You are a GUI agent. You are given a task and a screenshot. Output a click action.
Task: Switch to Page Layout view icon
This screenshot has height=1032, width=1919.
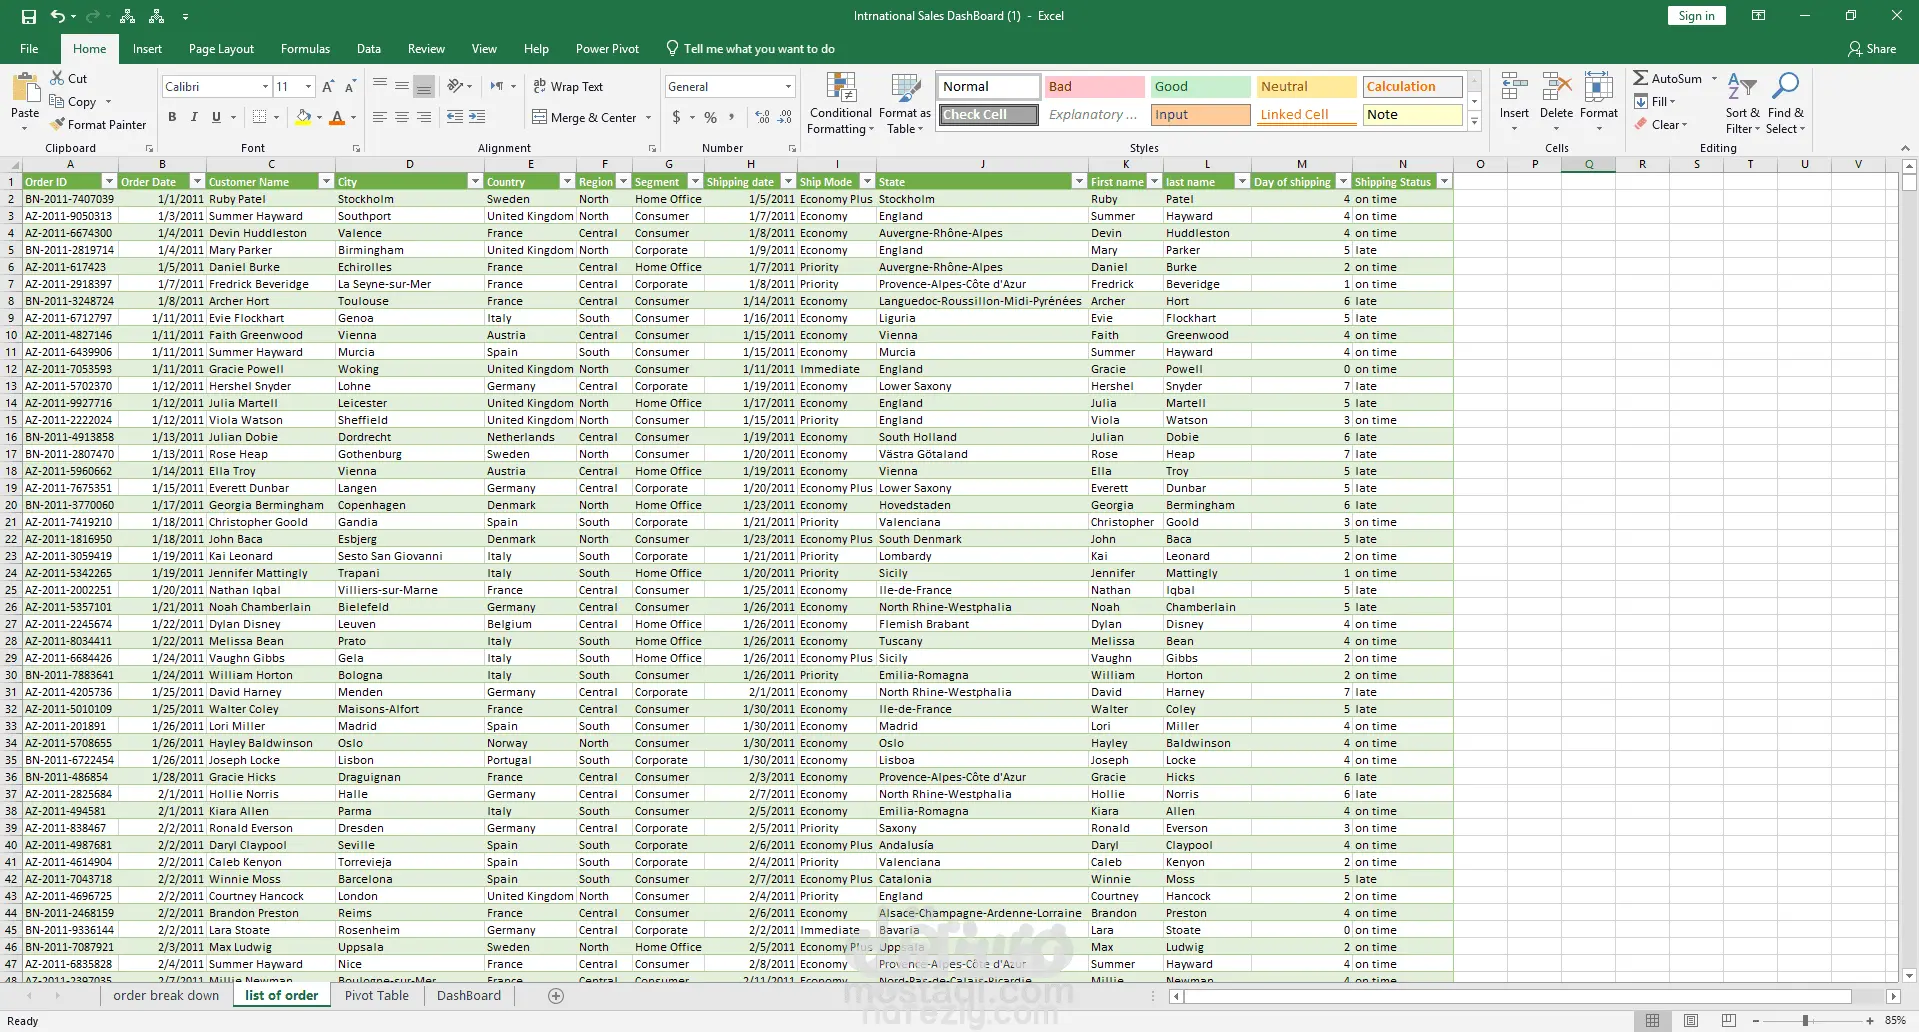coord(1690,1020)
